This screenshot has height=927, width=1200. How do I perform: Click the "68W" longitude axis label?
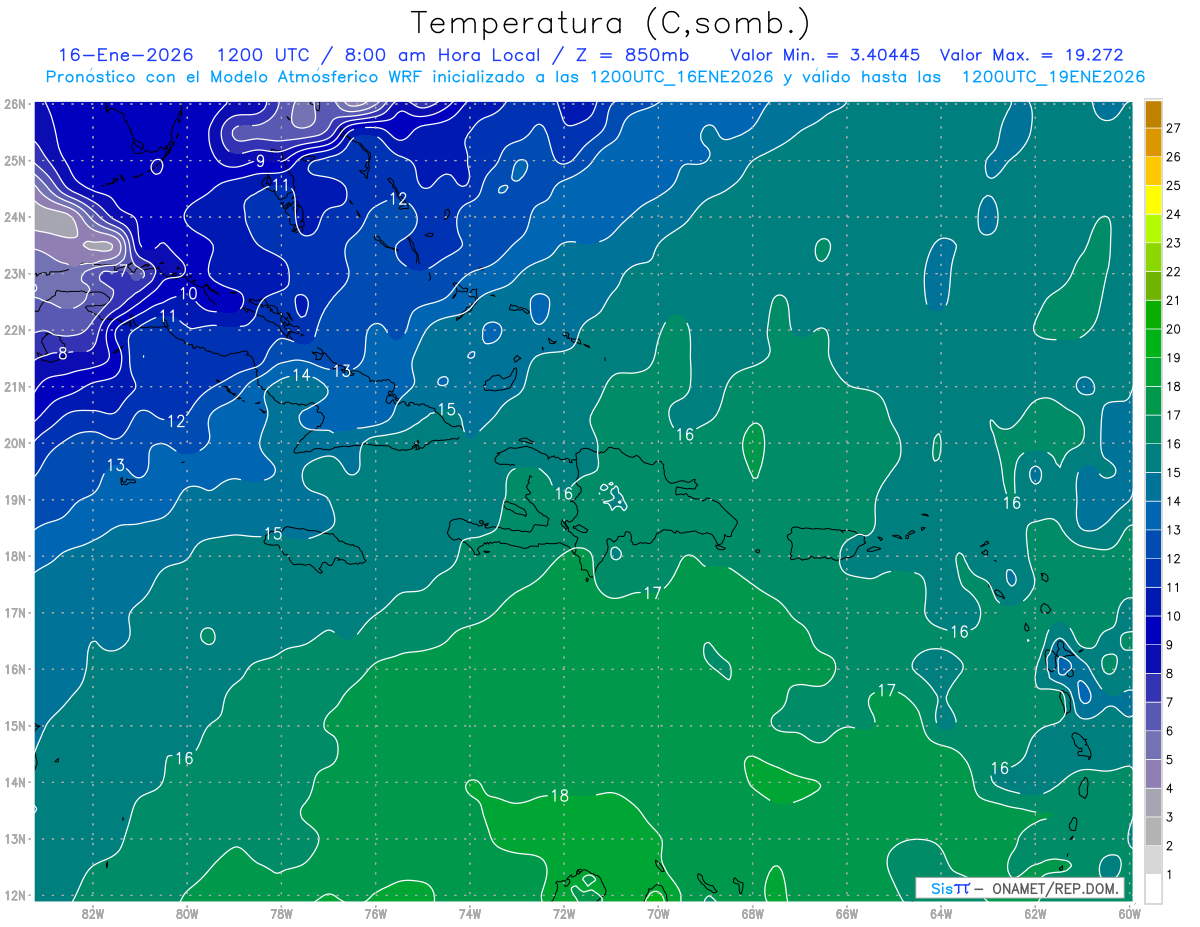753,912
